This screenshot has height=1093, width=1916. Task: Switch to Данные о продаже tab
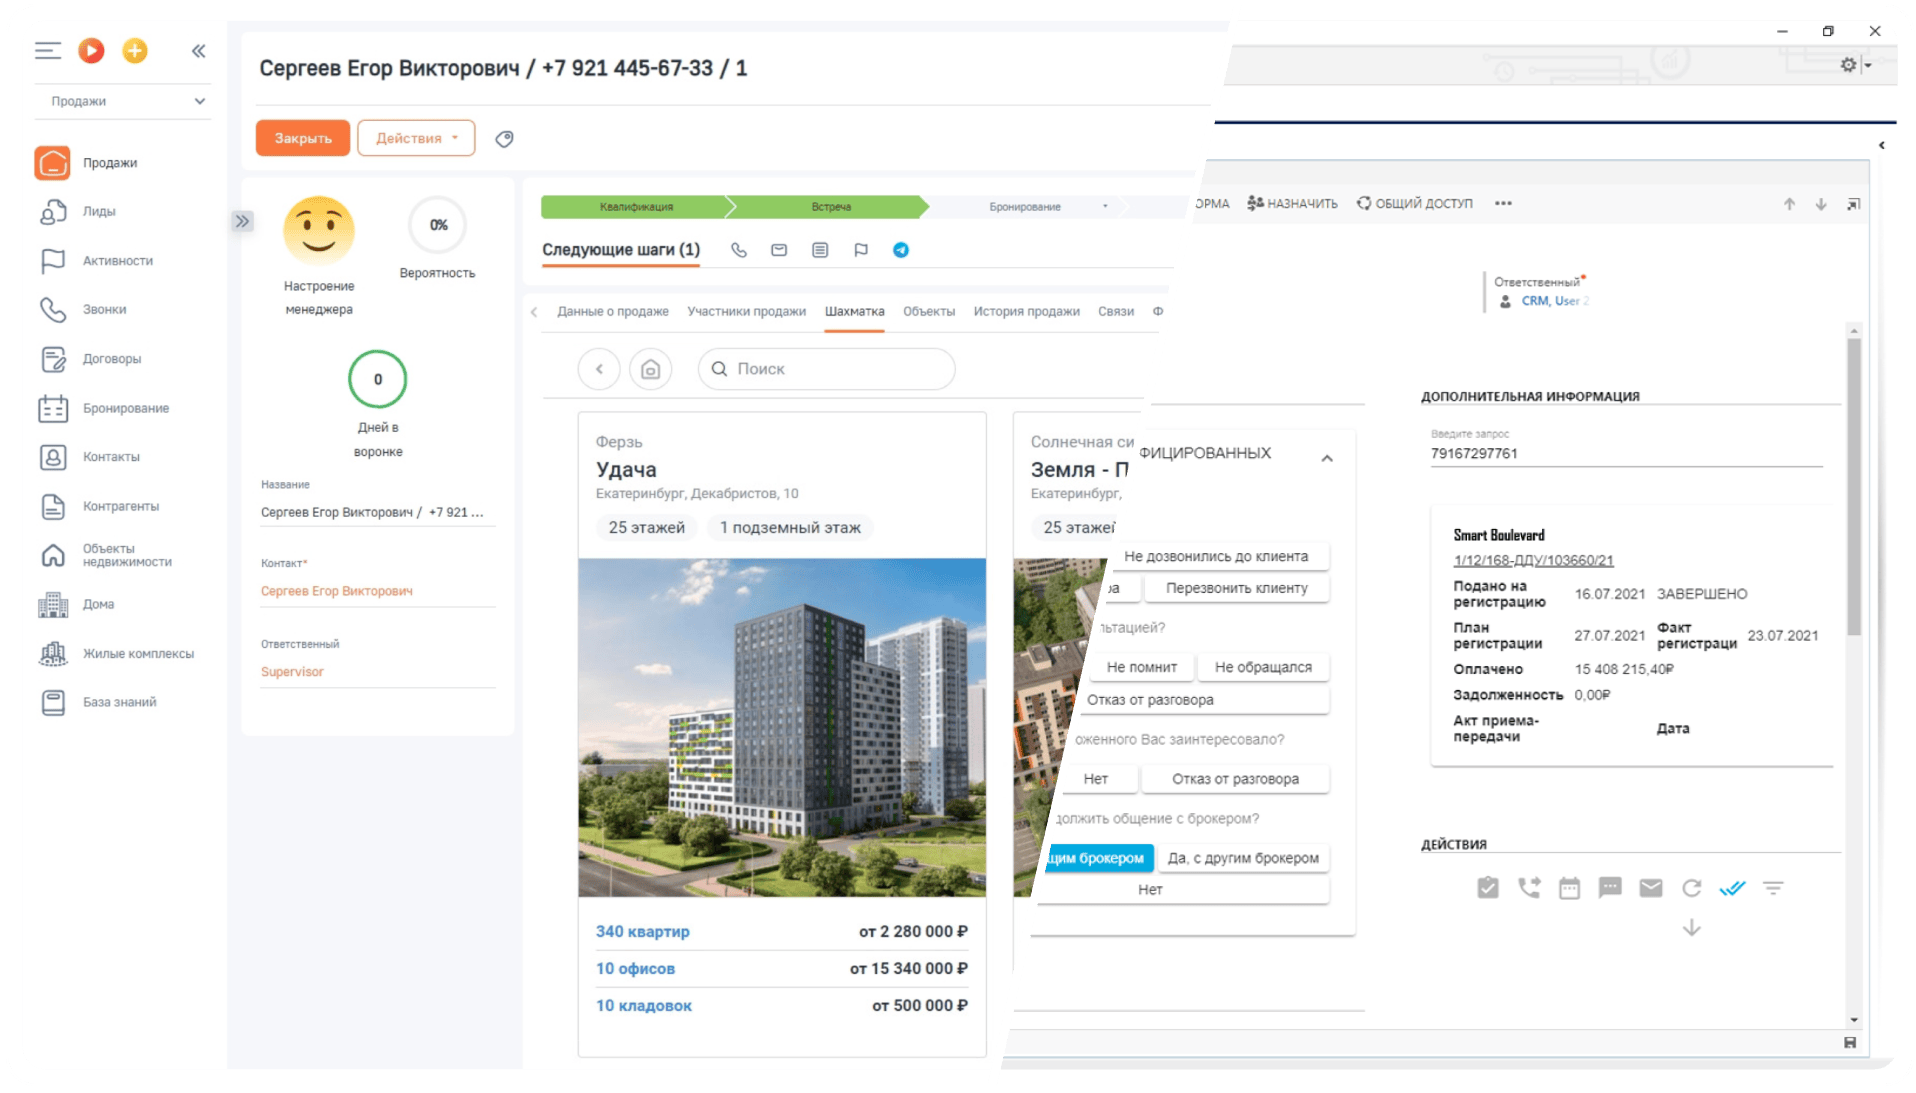point(613,312)
